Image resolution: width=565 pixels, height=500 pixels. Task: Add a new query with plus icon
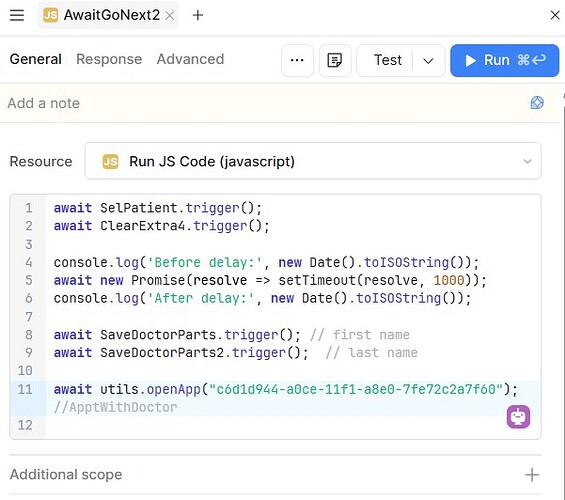pyautogui.click(x=198, y=15)
